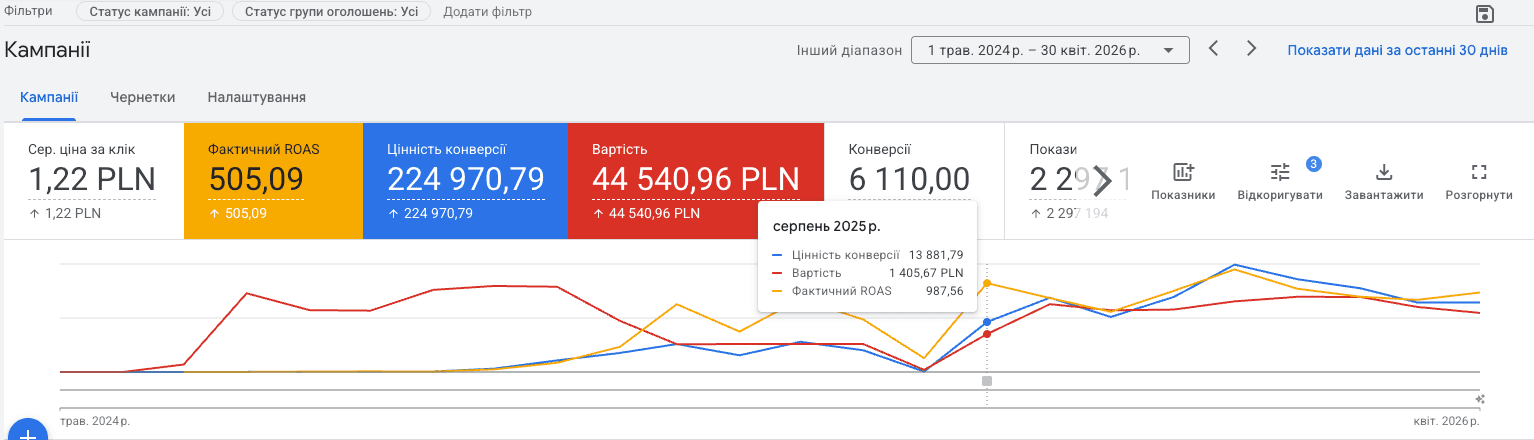This screenshot has height=440, width=1534.
Task: Click the chart insights sparkle icon
Action: click(1481, 398)
